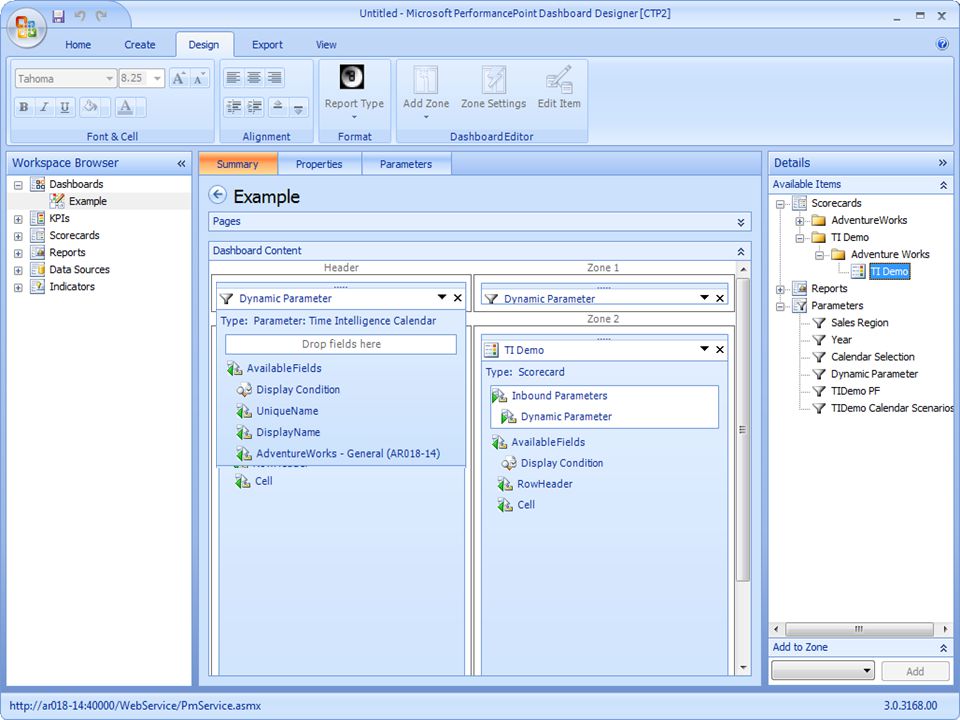Screen dimensions: 960x720
Task: Switch to the Properties tab
Action: coord(319,164)
